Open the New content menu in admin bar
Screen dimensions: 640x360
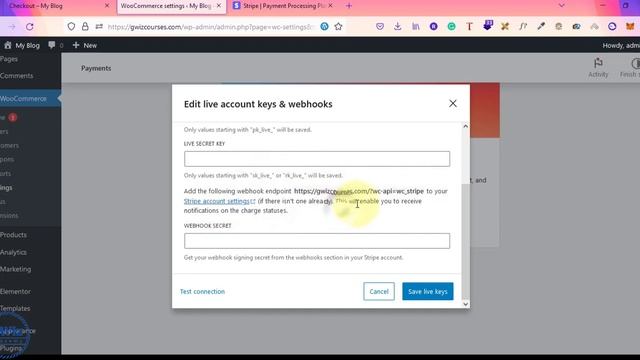[84, 45]
